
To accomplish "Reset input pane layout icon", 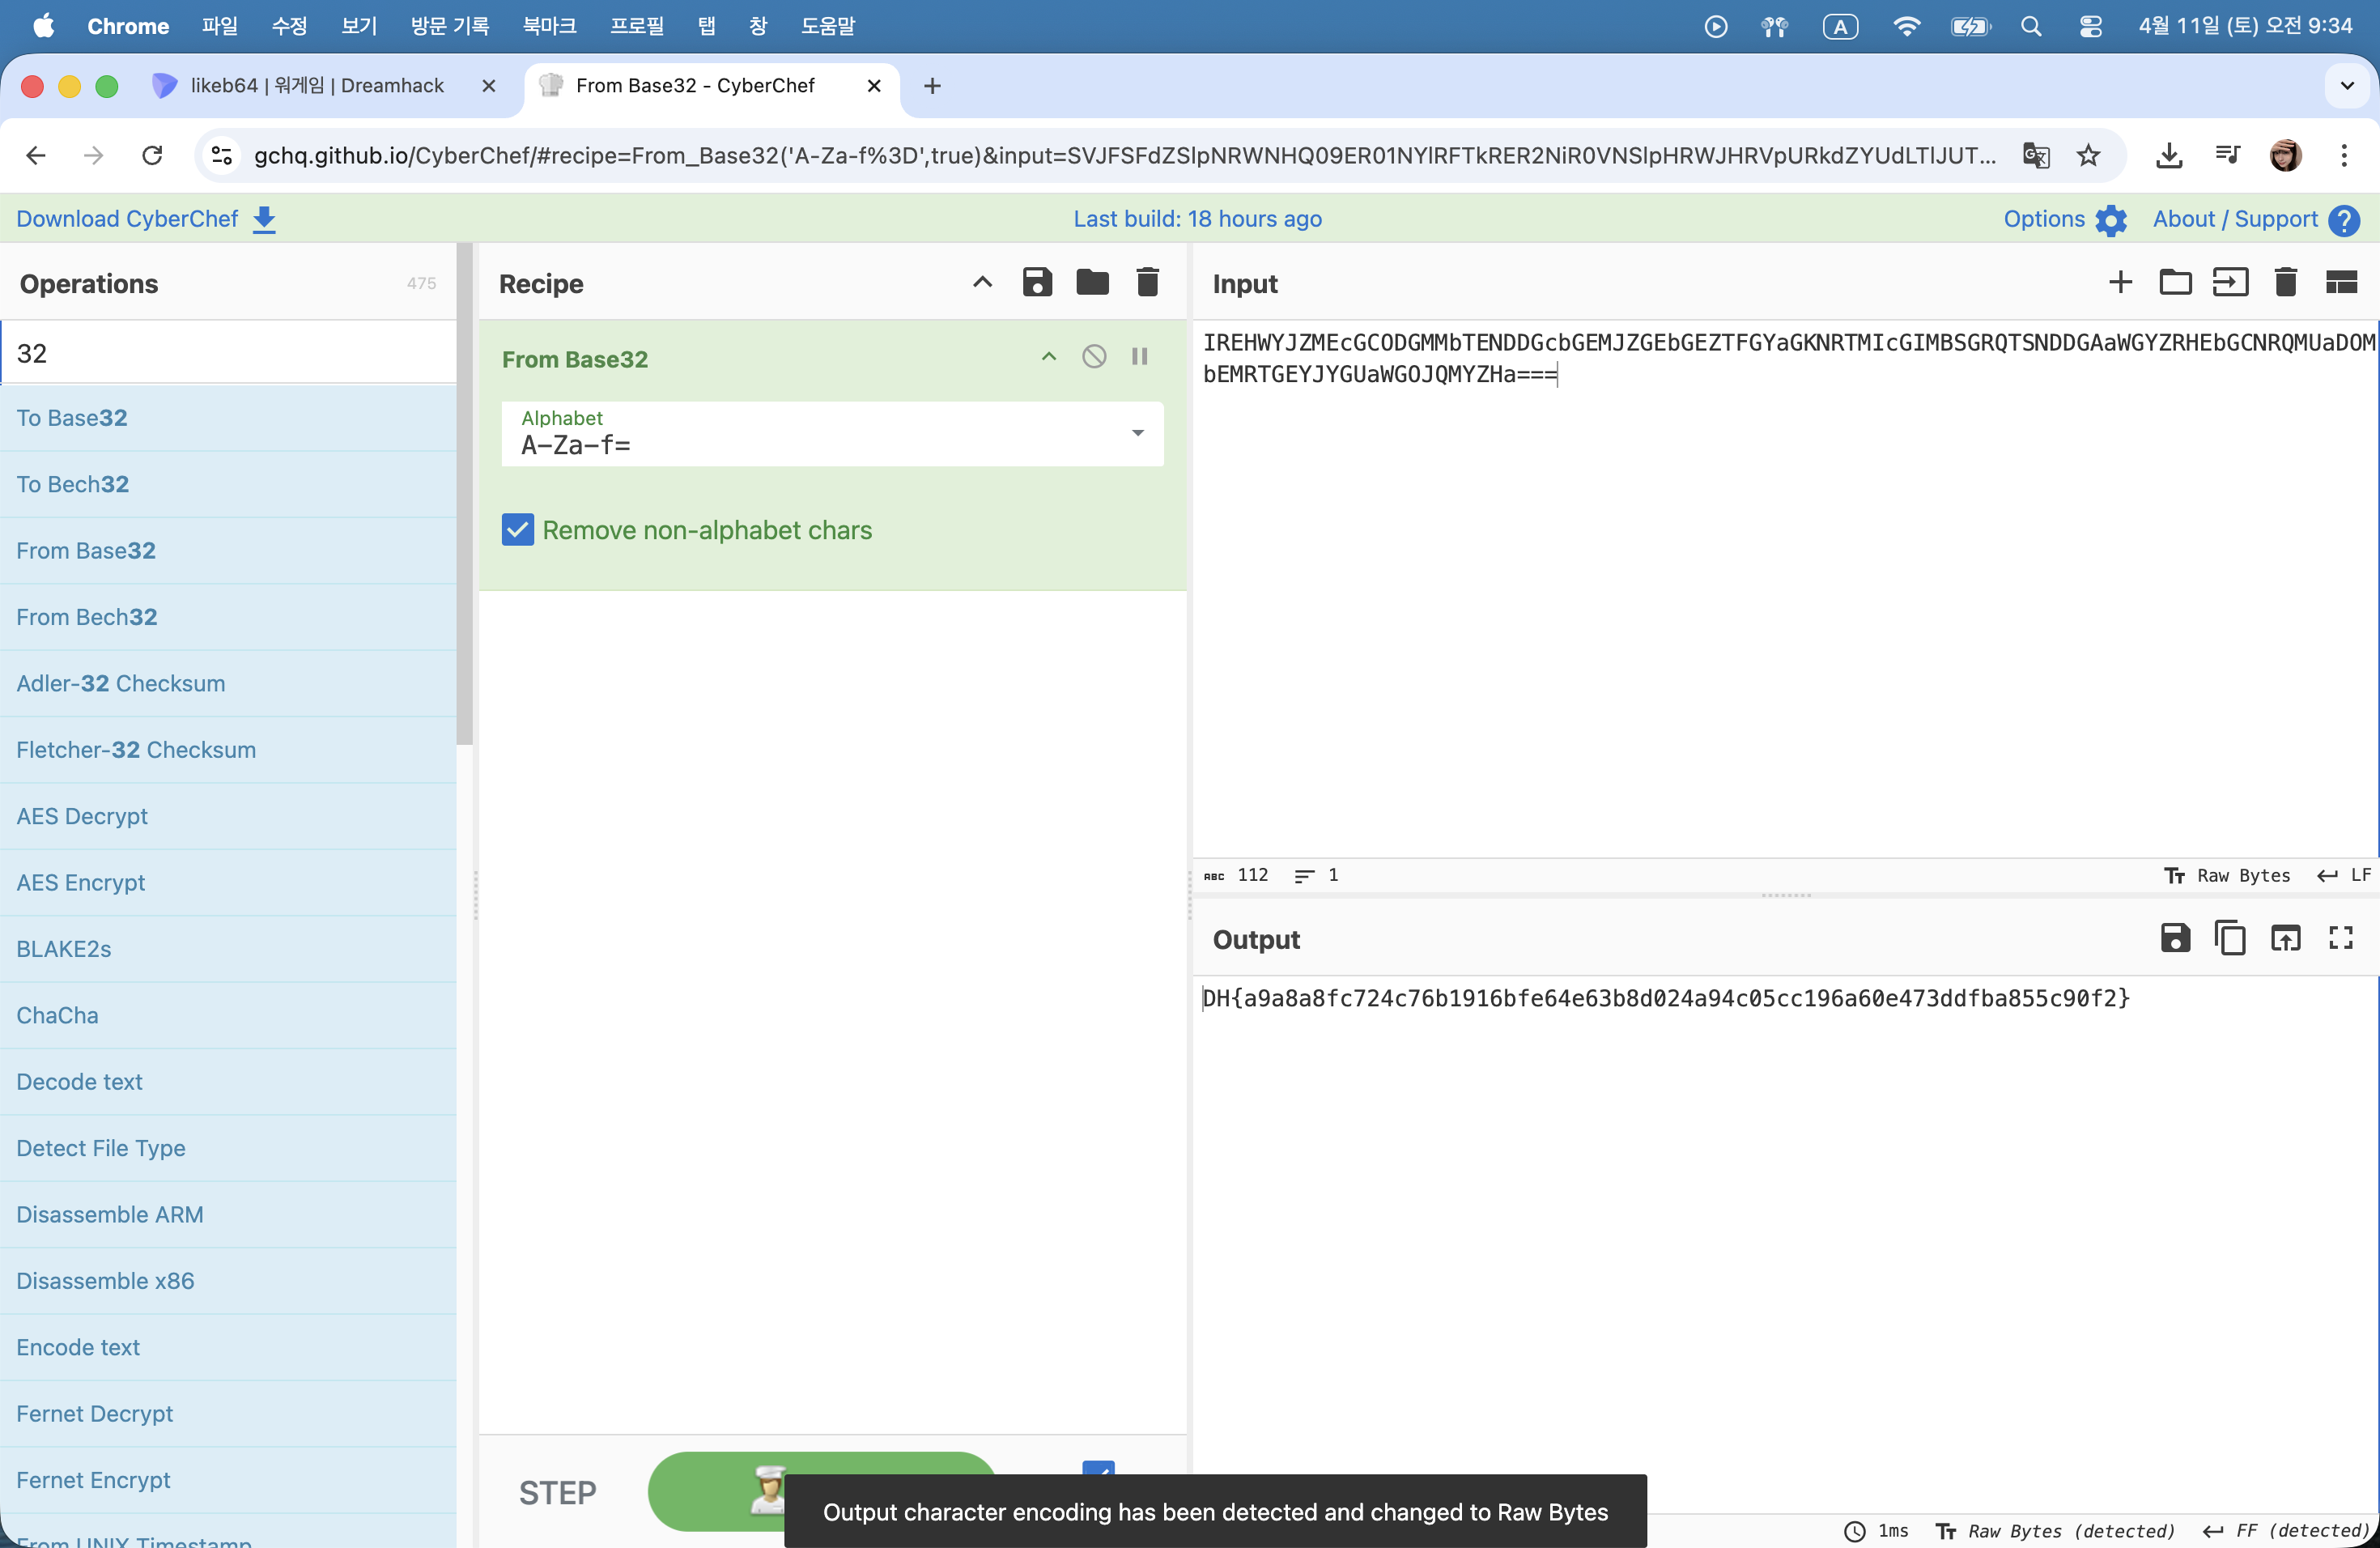I will (x=2340, y=283).
